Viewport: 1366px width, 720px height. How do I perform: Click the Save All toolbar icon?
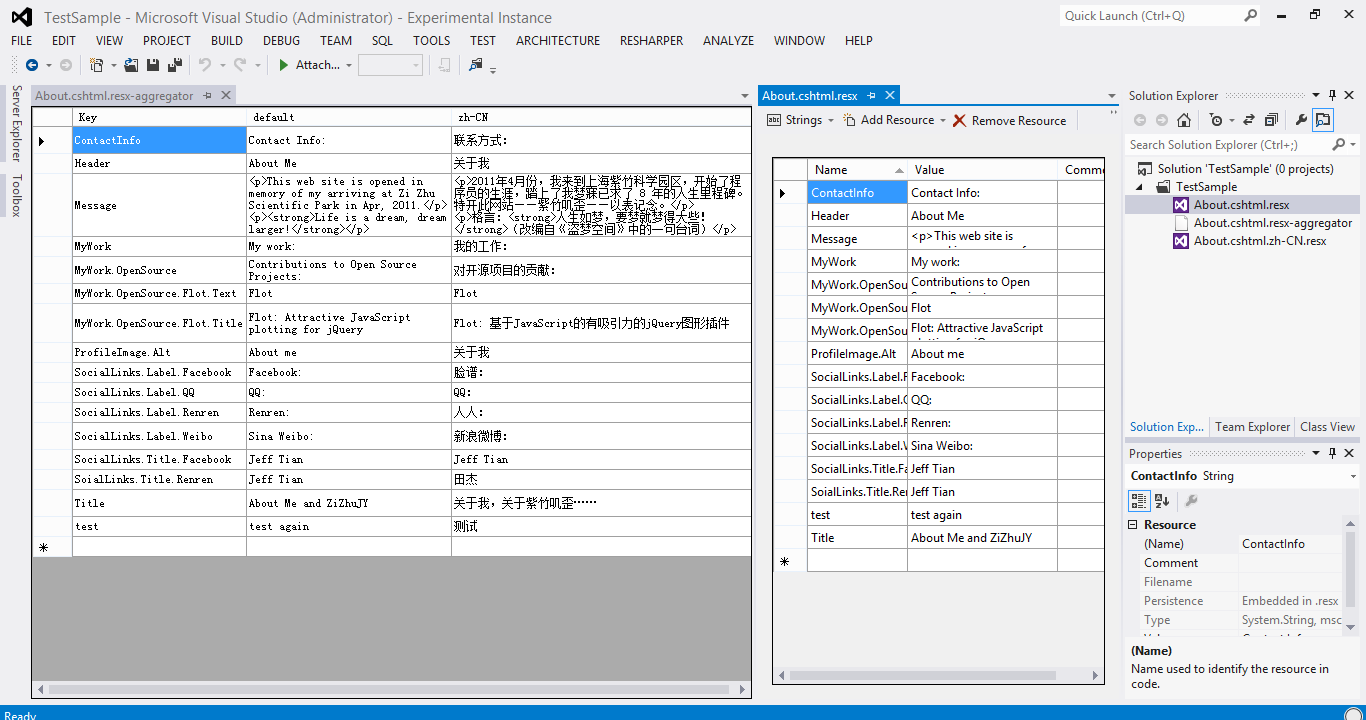(175, 65)
